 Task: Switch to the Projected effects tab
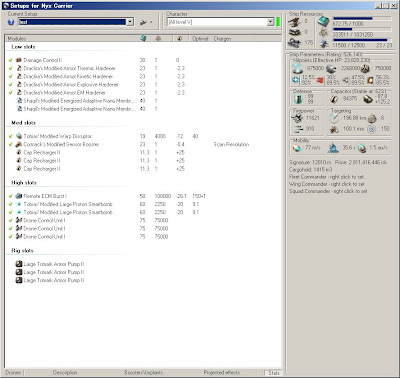click(x=221, y=373)
